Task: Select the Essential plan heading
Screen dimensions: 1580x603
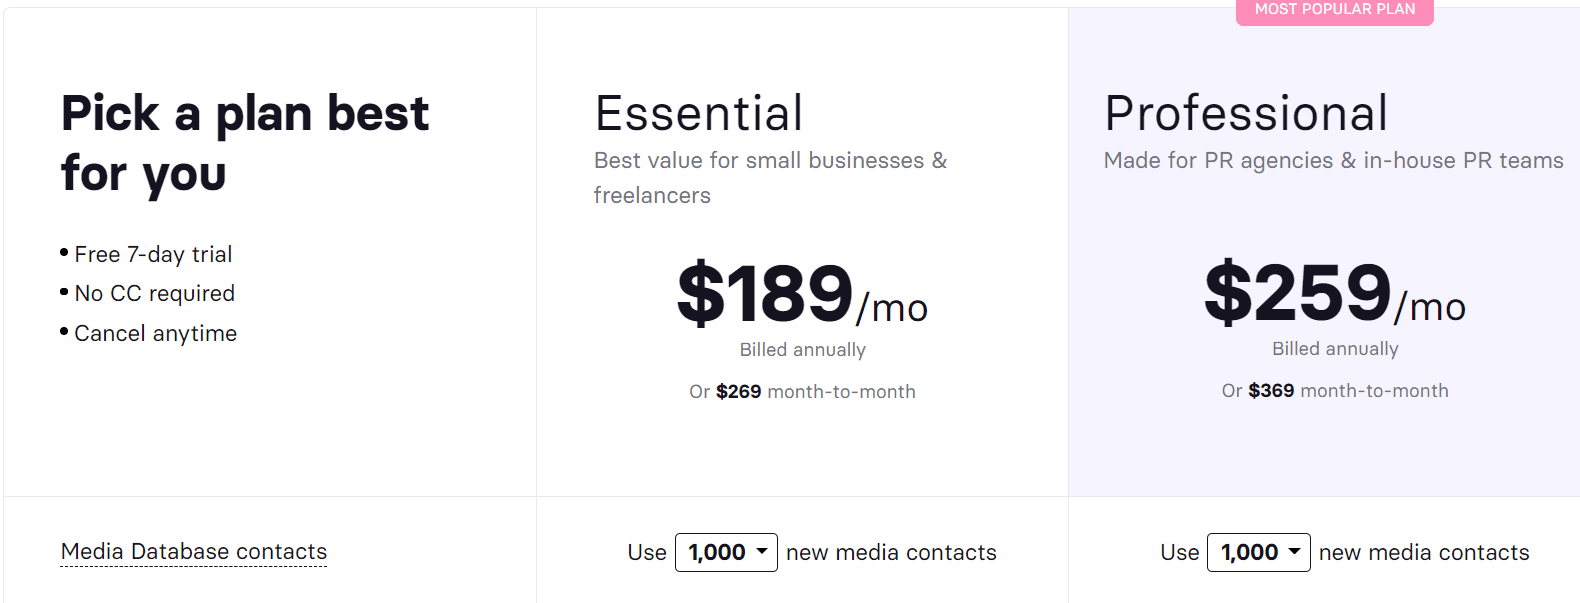Action: (x=699, y=113)
